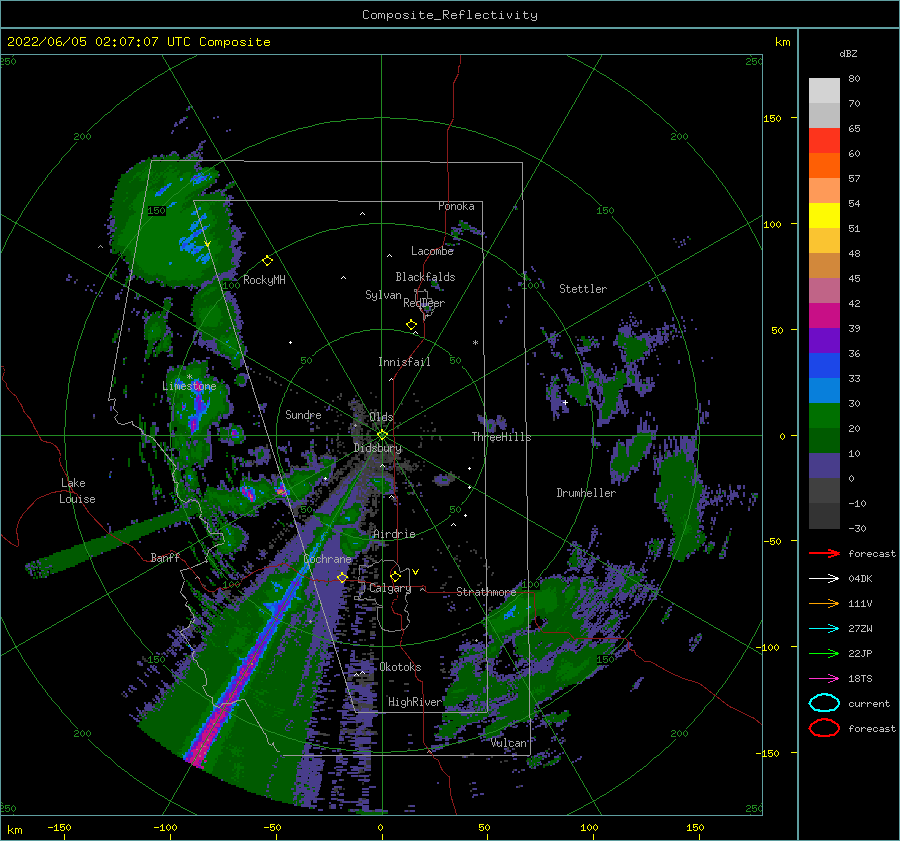This screenshot has height=841, width=900.
Task: Click the Airdrie city label
Action: (x=394, y=534)
